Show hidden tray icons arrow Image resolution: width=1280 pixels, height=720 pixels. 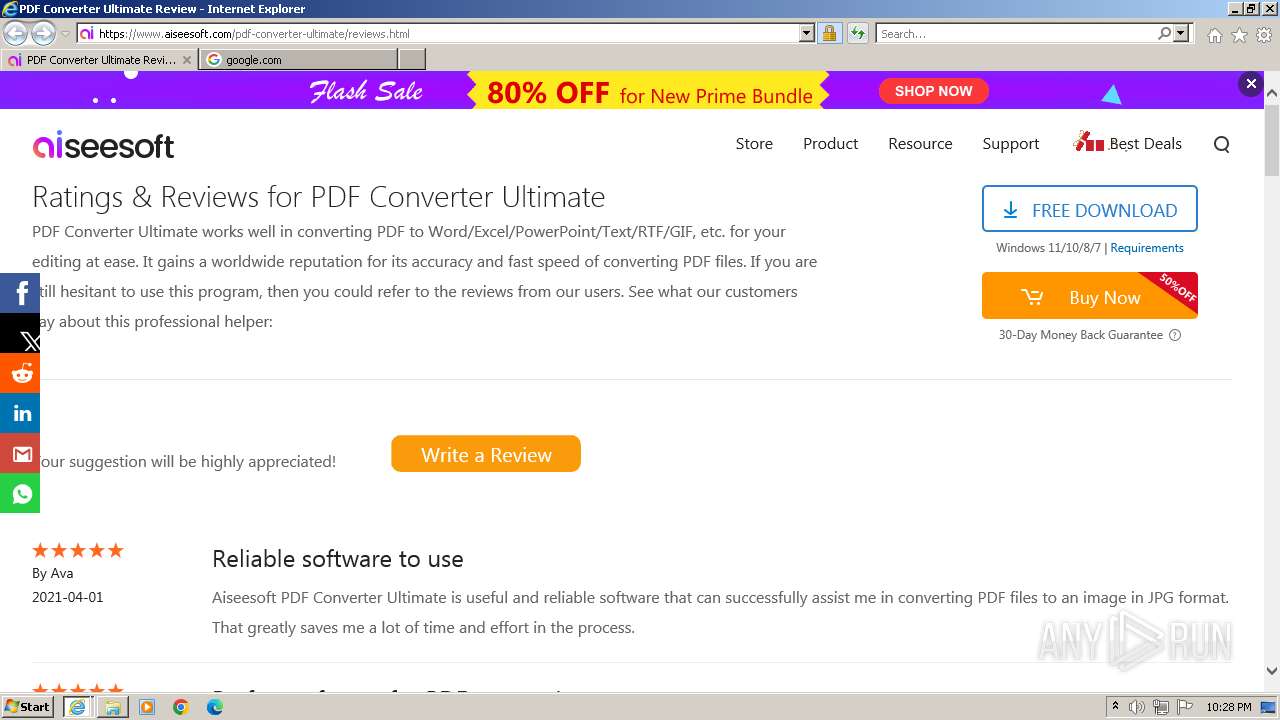pos(1115,707)
